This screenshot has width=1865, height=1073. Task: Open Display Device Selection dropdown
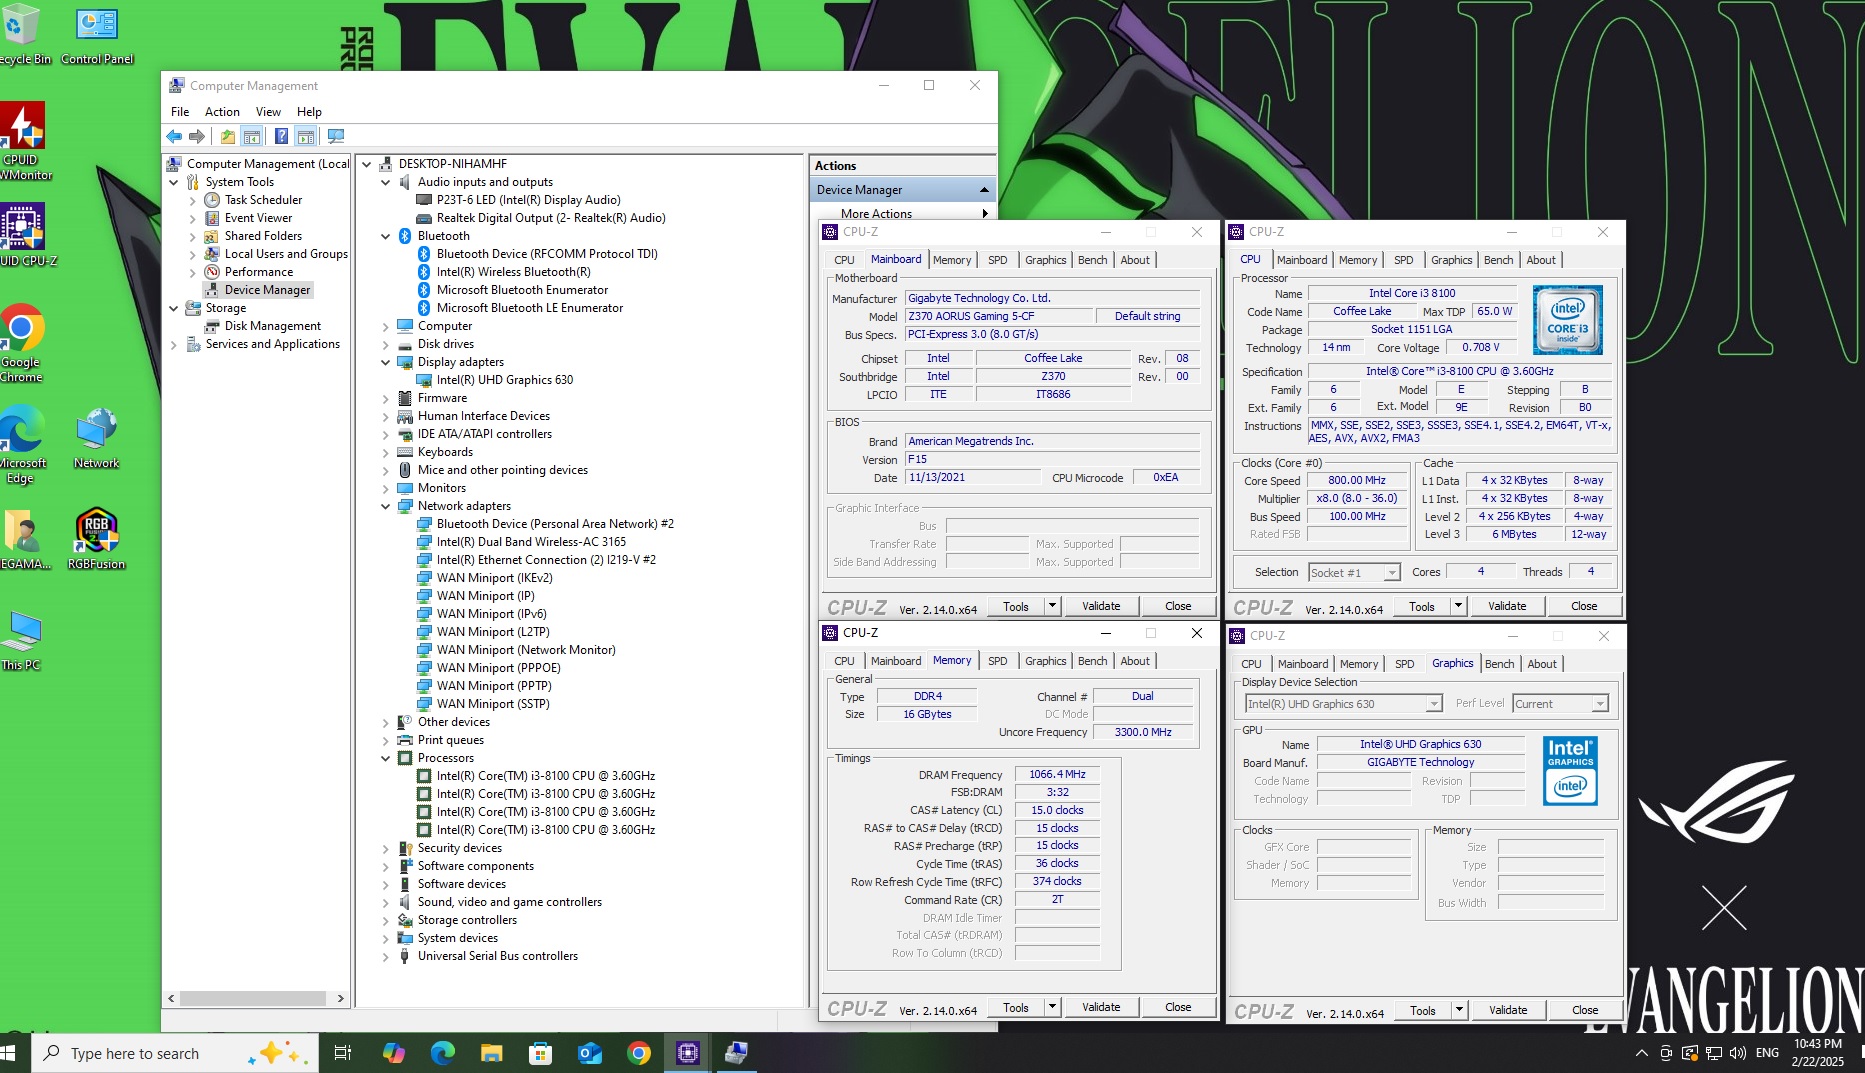tap(1433, 704)
